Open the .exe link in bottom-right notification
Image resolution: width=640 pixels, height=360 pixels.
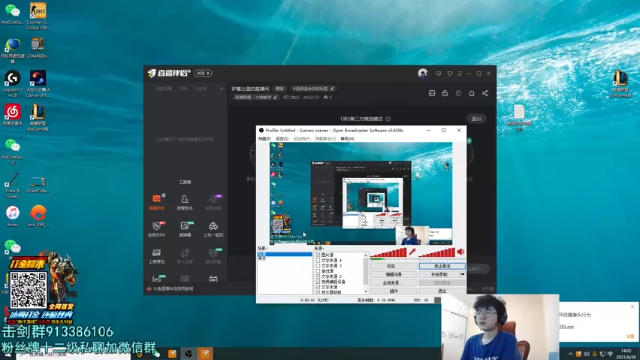point(566,327)
